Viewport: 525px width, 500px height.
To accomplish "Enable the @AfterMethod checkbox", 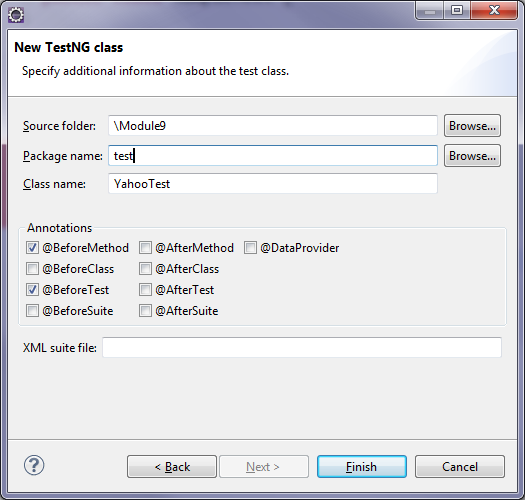I will click(145, 248).
